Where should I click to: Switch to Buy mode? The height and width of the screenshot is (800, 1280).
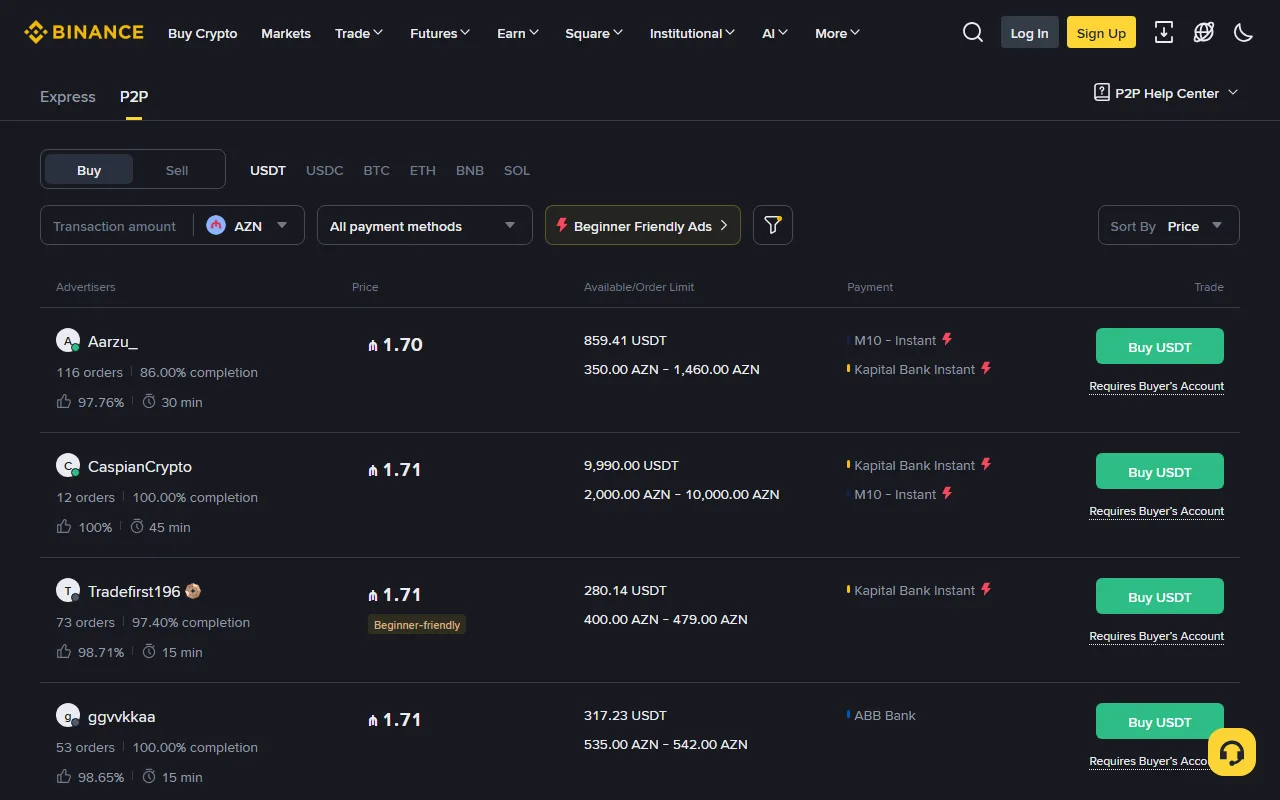[89, 170]
